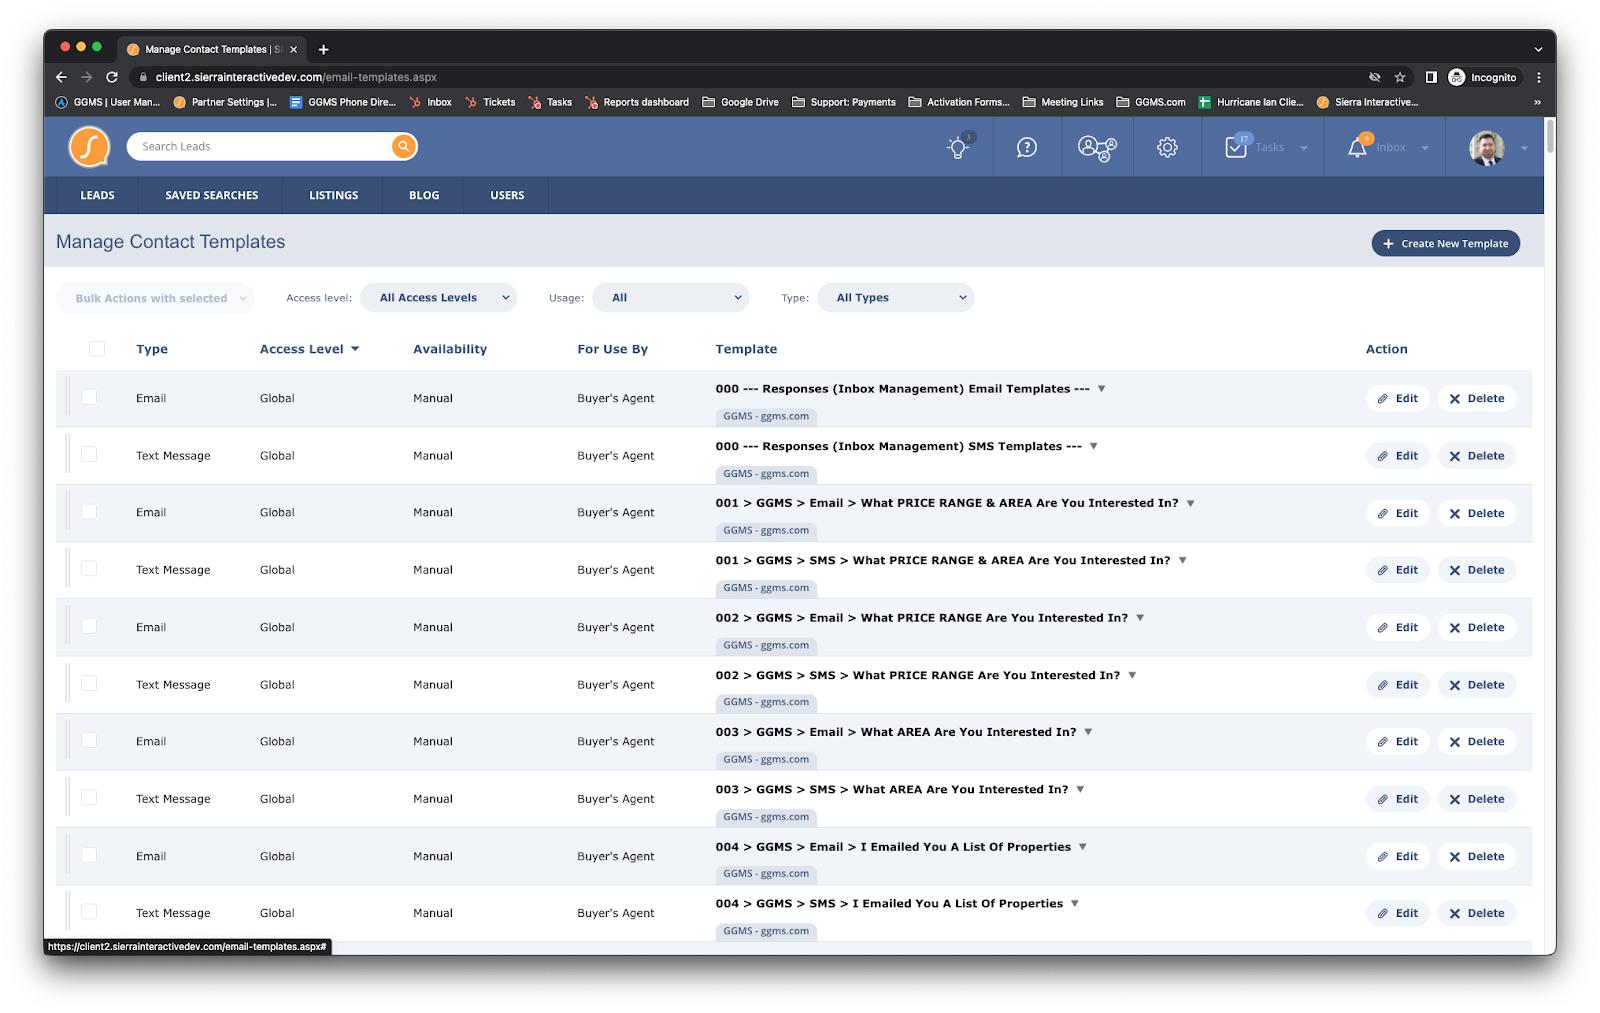Click into the Search Leads field
1600x1013 pixels.
pos(260,147)
